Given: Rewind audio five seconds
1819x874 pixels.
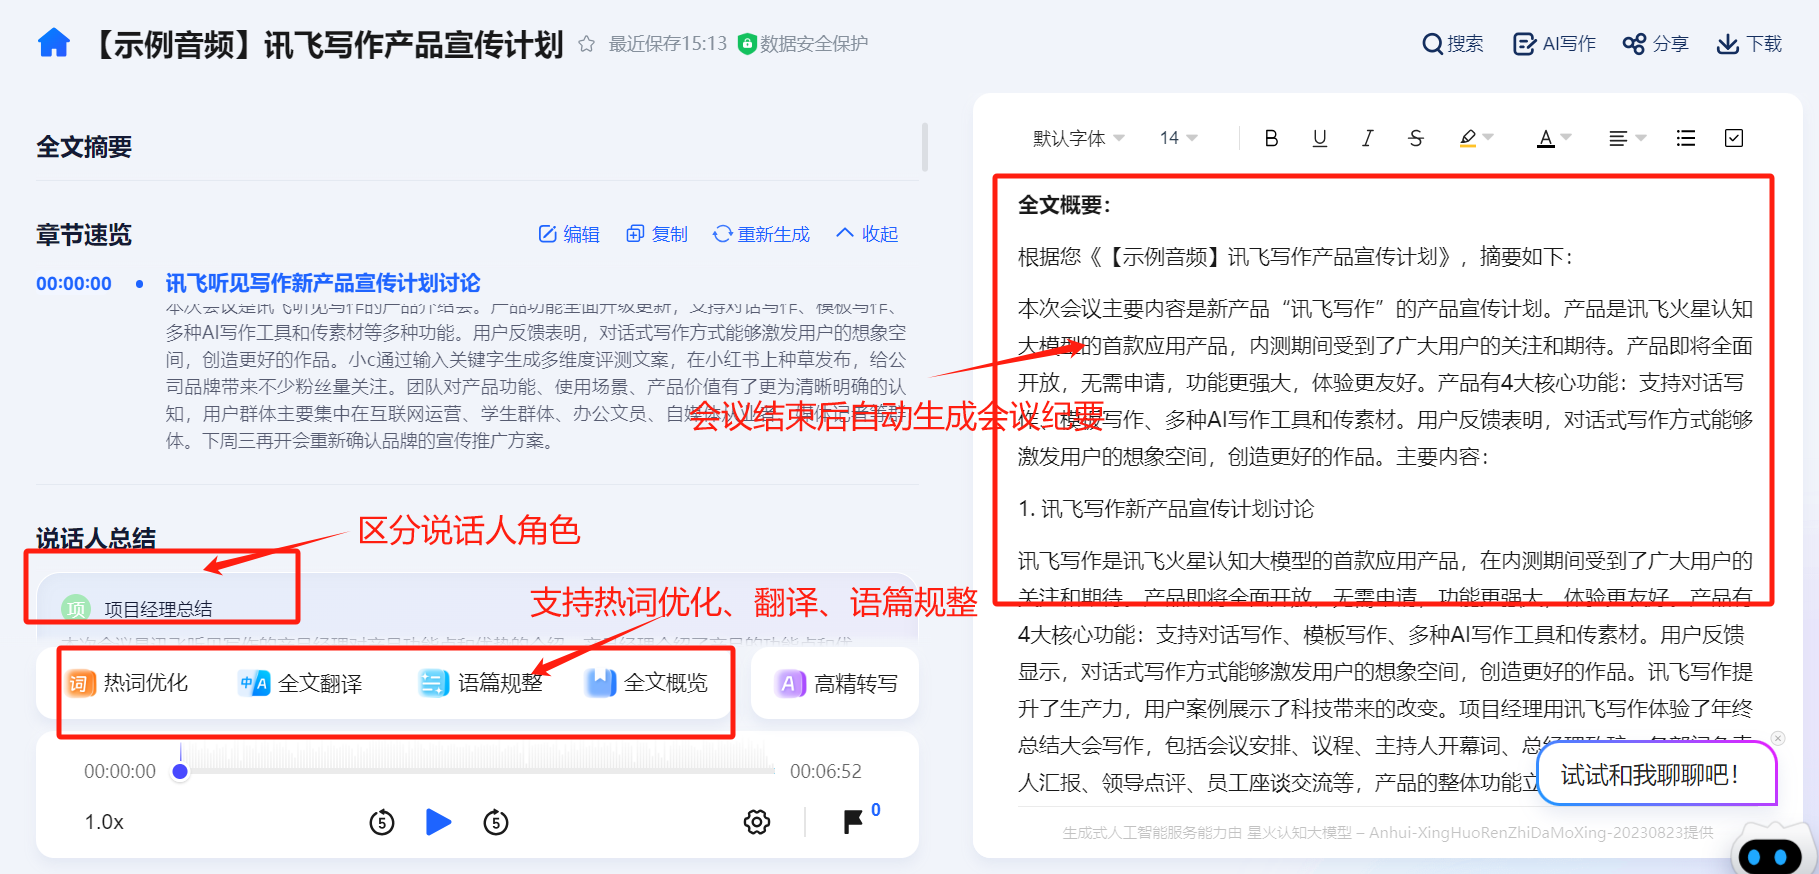Looking at the screenshot, I should coord(381,822).
